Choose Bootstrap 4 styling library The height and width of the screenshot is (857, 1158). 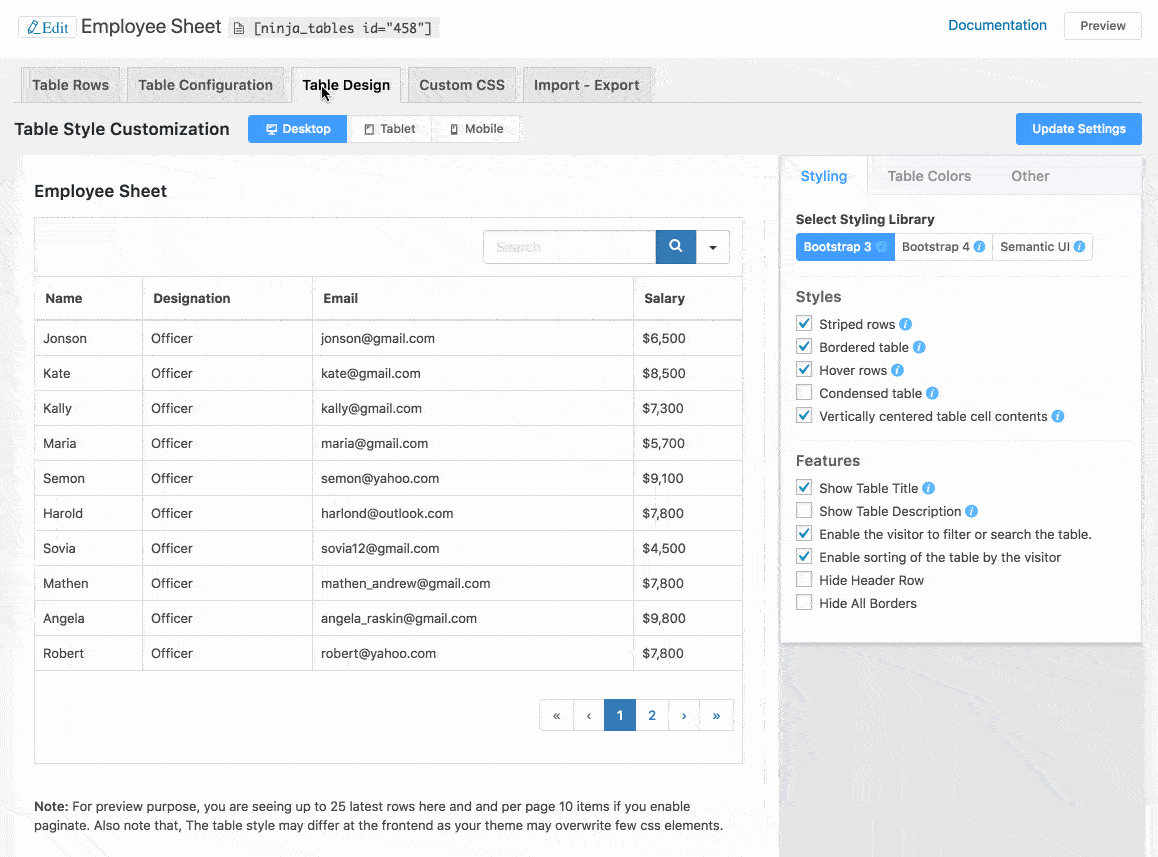pos(943,247)
